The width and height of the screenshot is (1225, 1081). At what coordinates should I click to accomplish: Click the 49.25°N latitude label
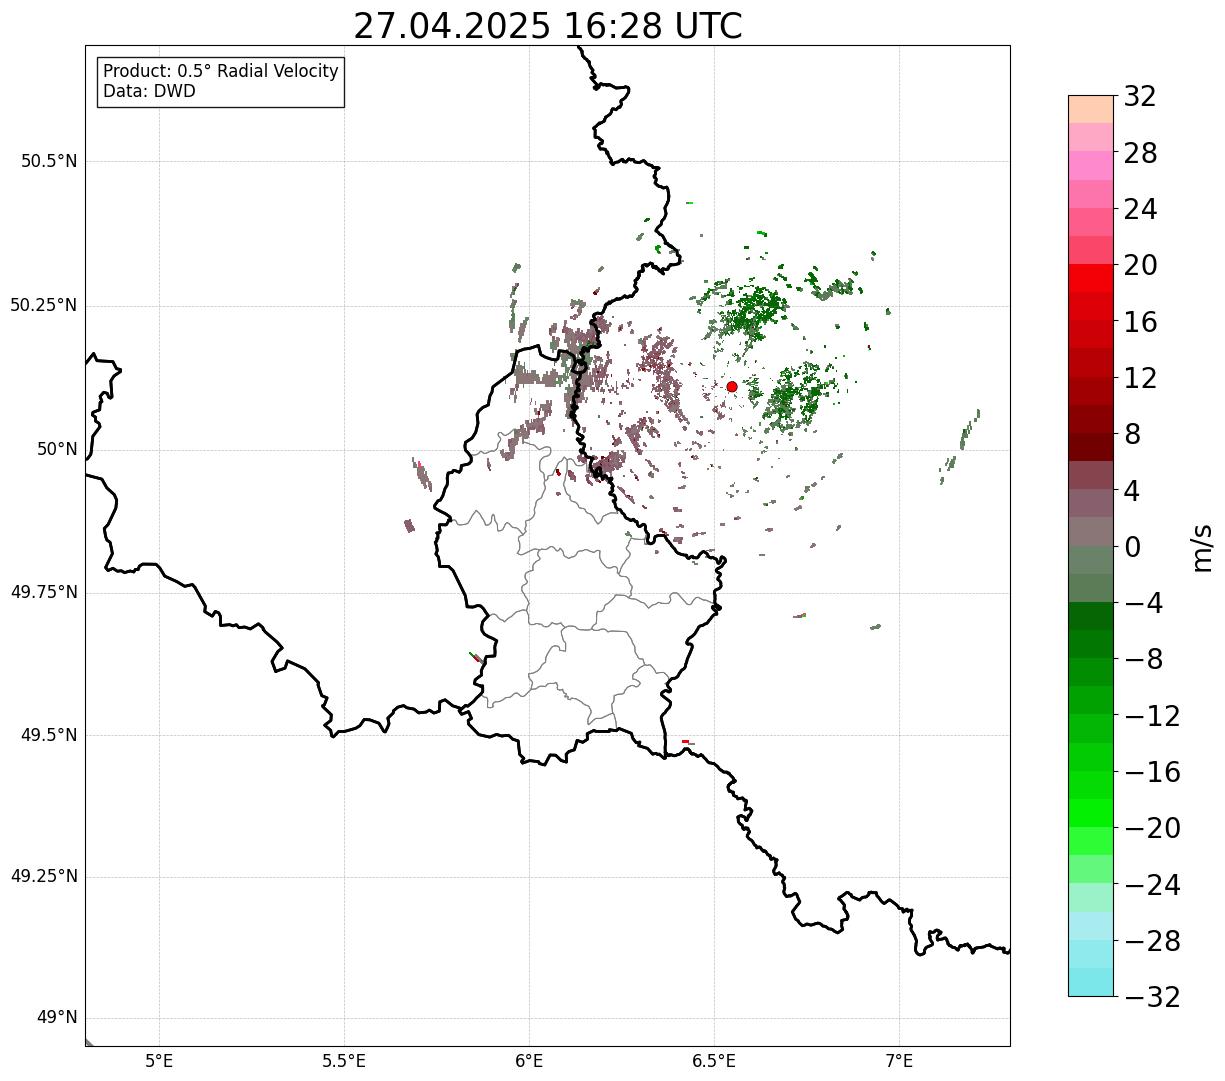coord(44,877)
